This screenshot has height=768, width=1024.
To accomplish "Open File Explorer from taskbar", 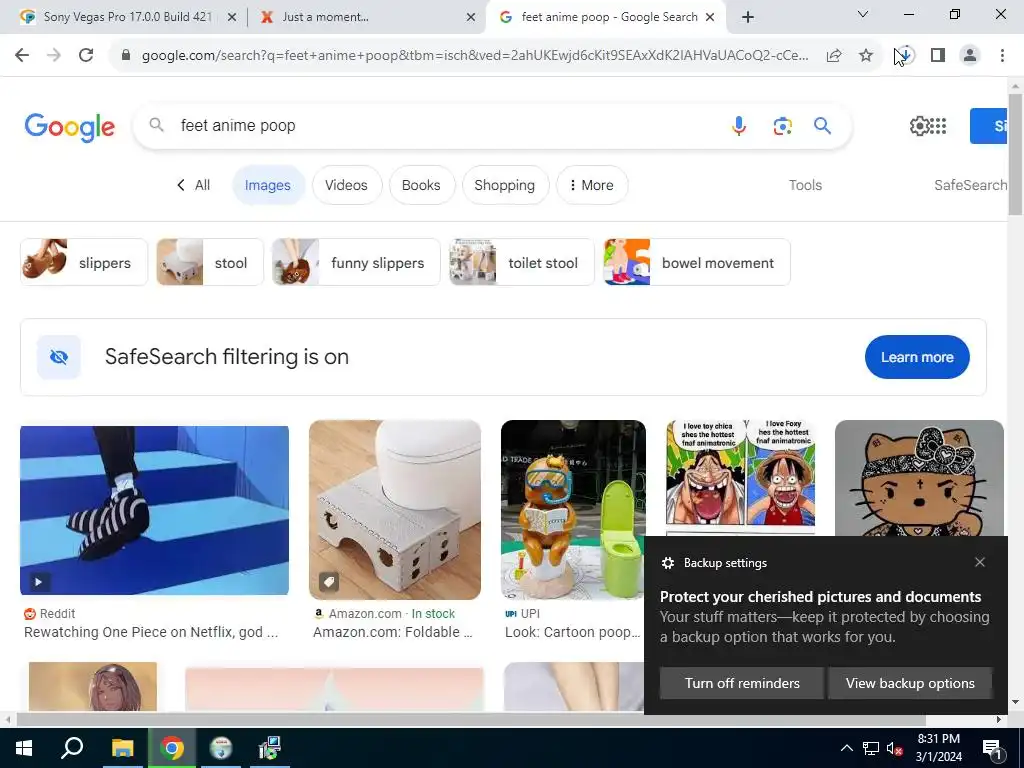I will [x=122, y=748].
